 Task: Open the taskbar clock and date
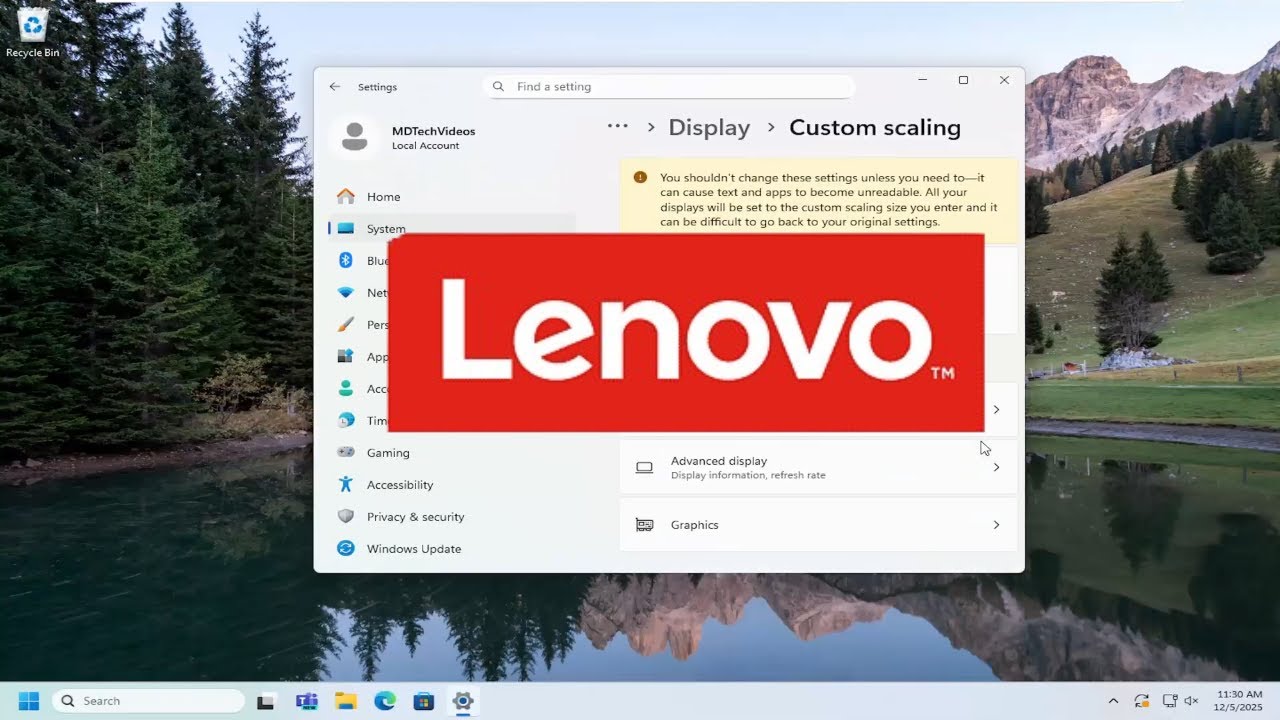pyautogui.click(x=1238, y=700)
